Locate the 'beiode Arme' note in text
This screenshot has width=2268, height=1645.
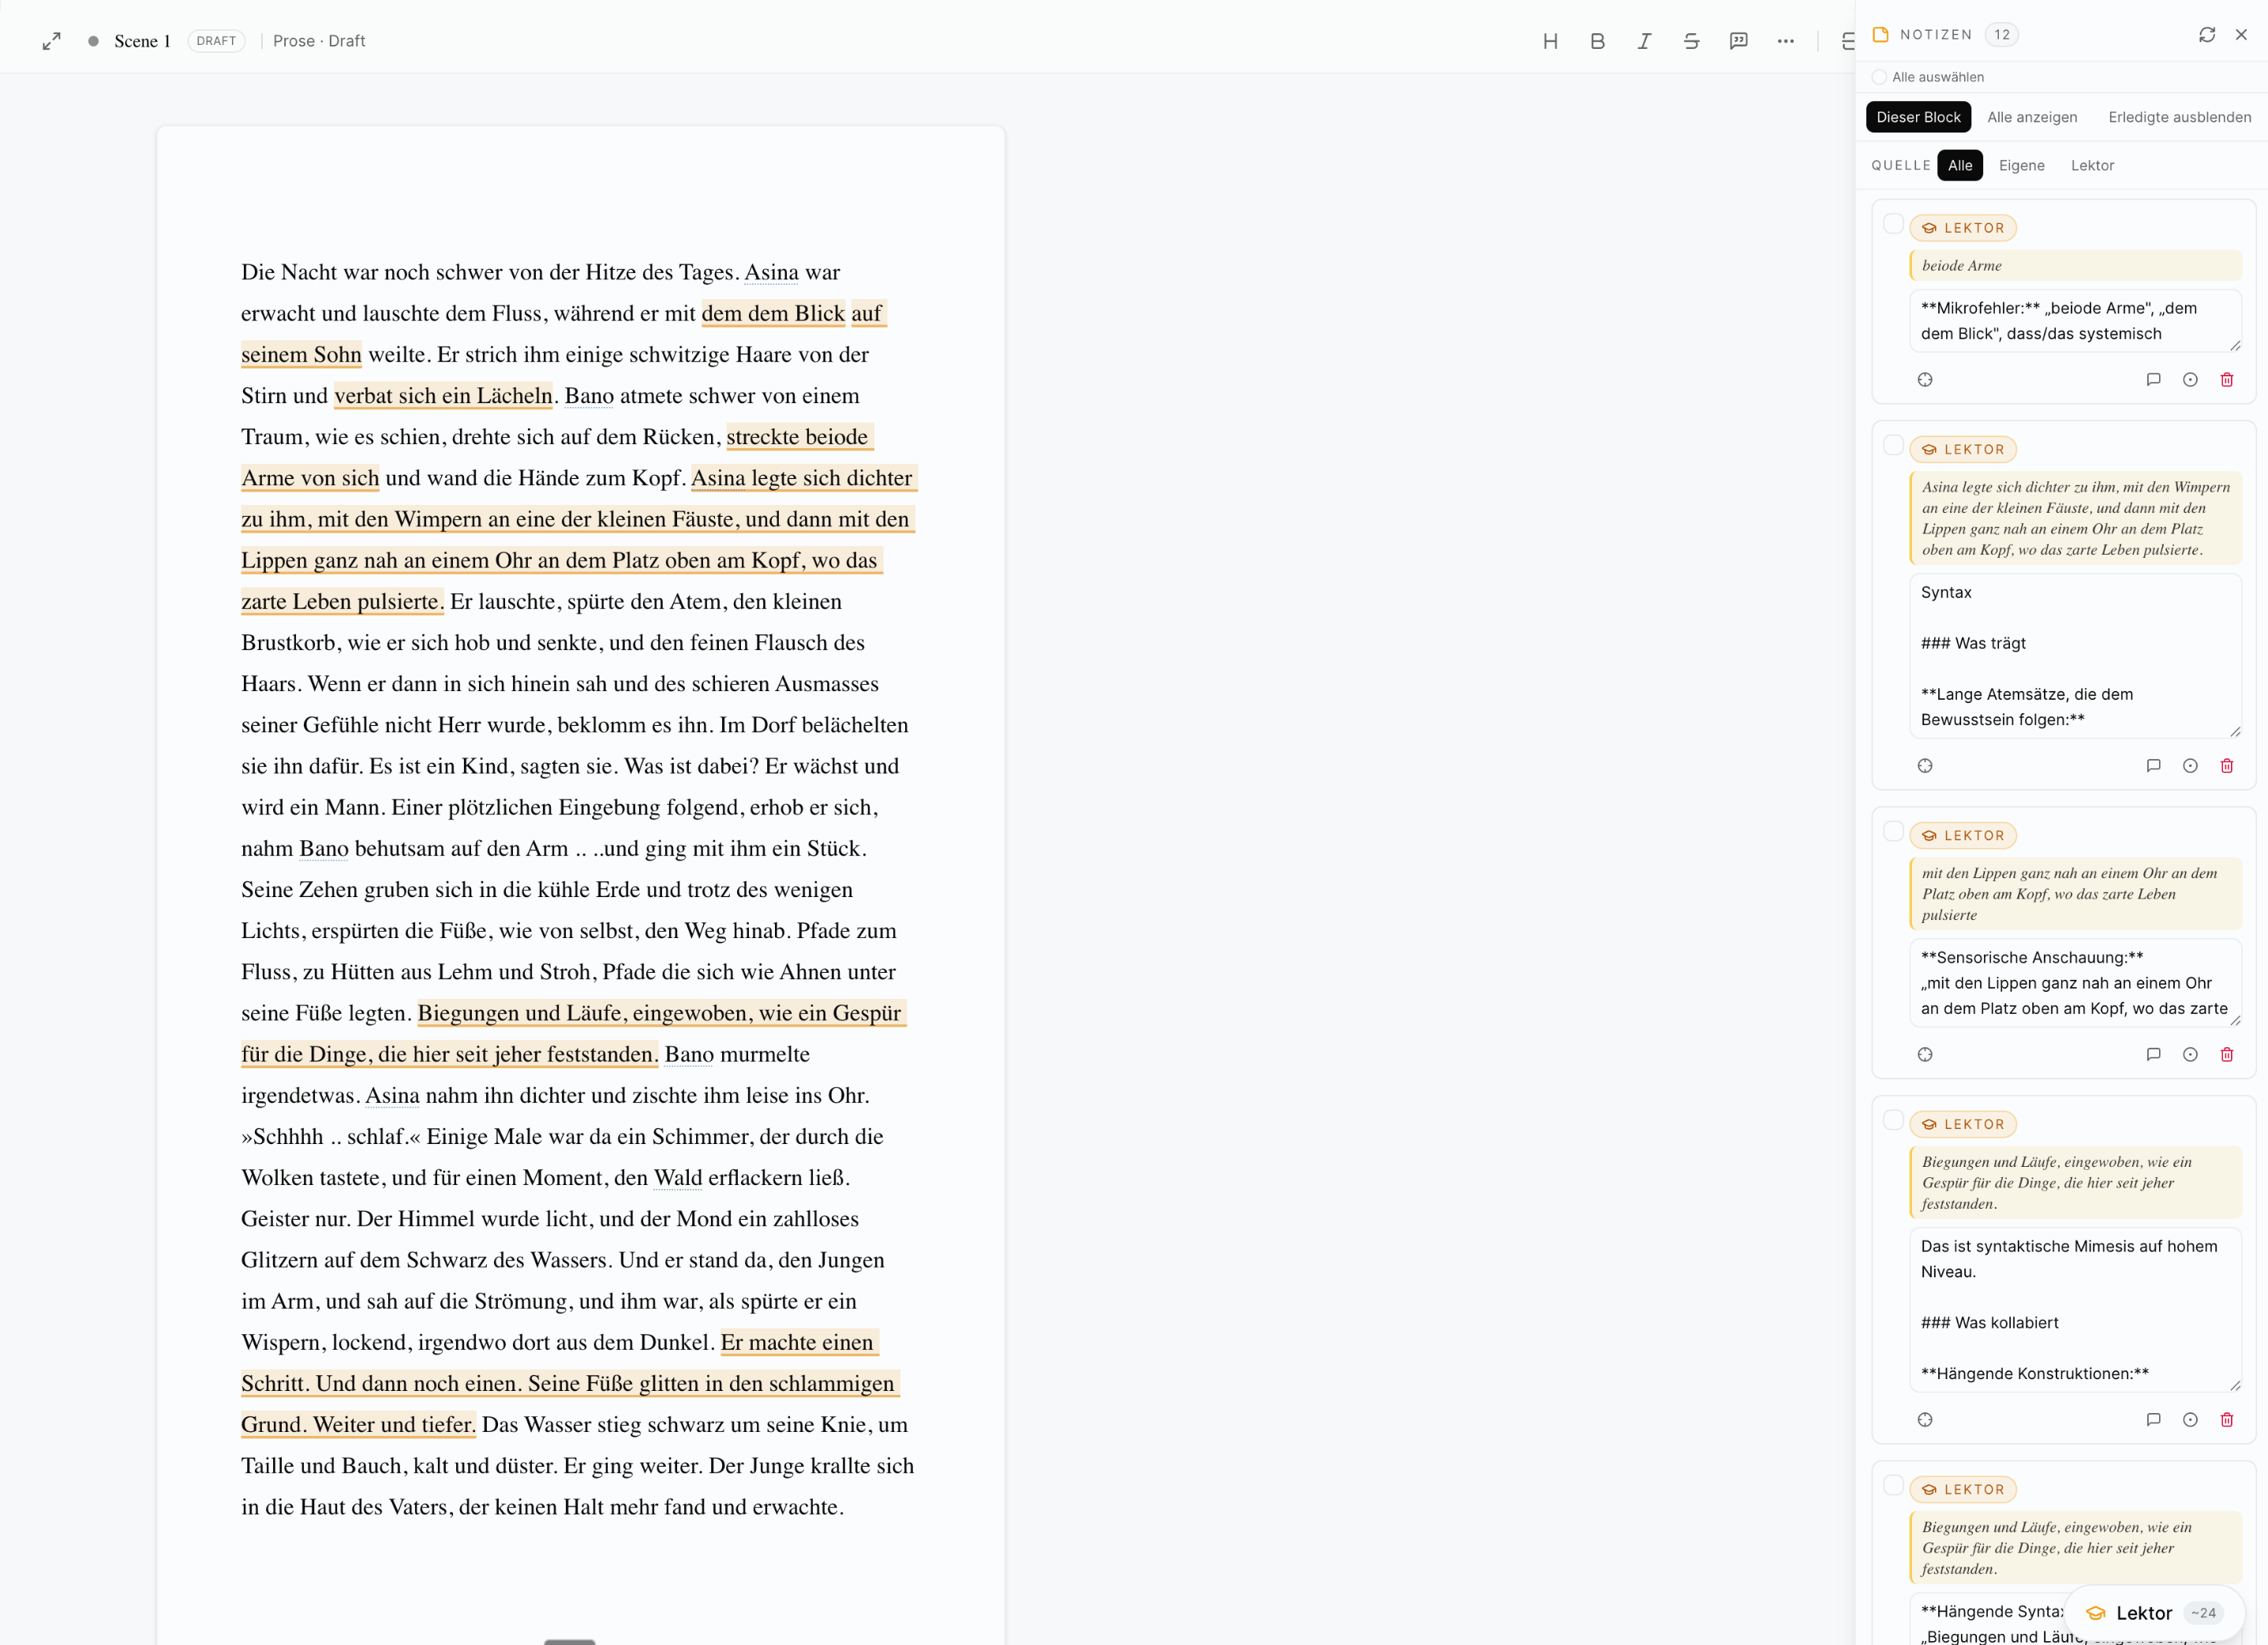pyautogui.click(x=1924, y=380)
